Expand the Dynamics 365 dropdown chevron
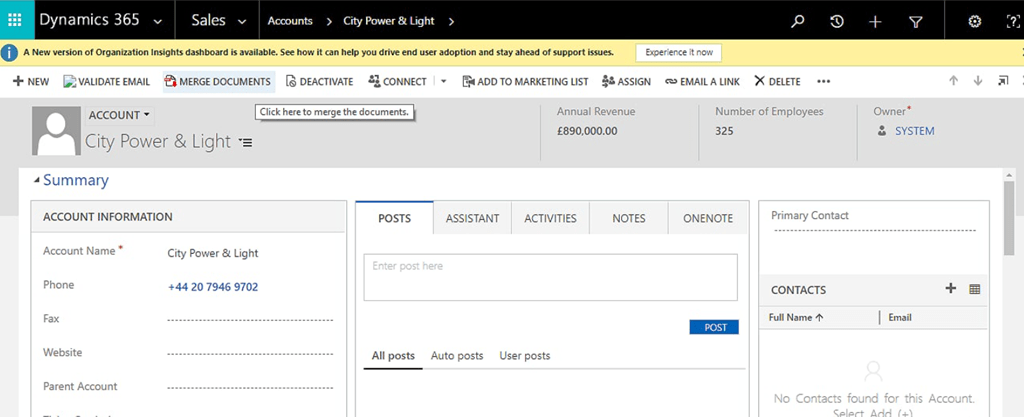Screen dimensions: 1024x417 click(x=157, y=22)
